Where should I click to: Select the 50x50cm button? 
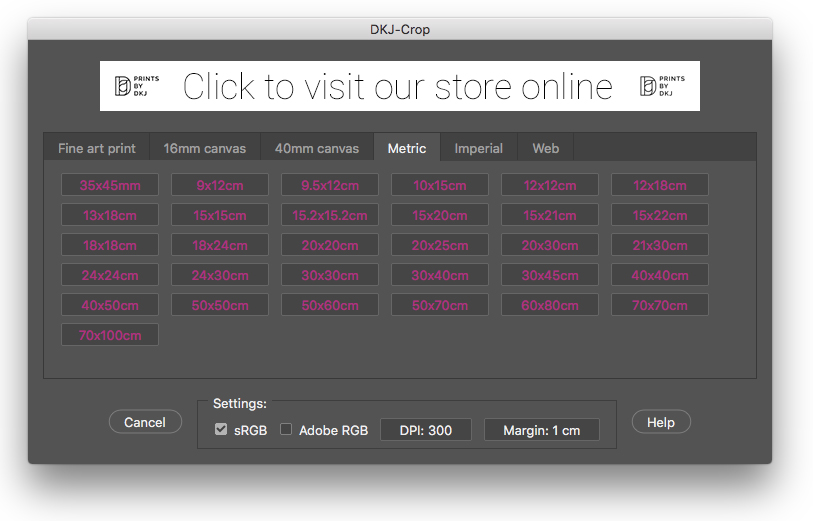coord(220,305)
